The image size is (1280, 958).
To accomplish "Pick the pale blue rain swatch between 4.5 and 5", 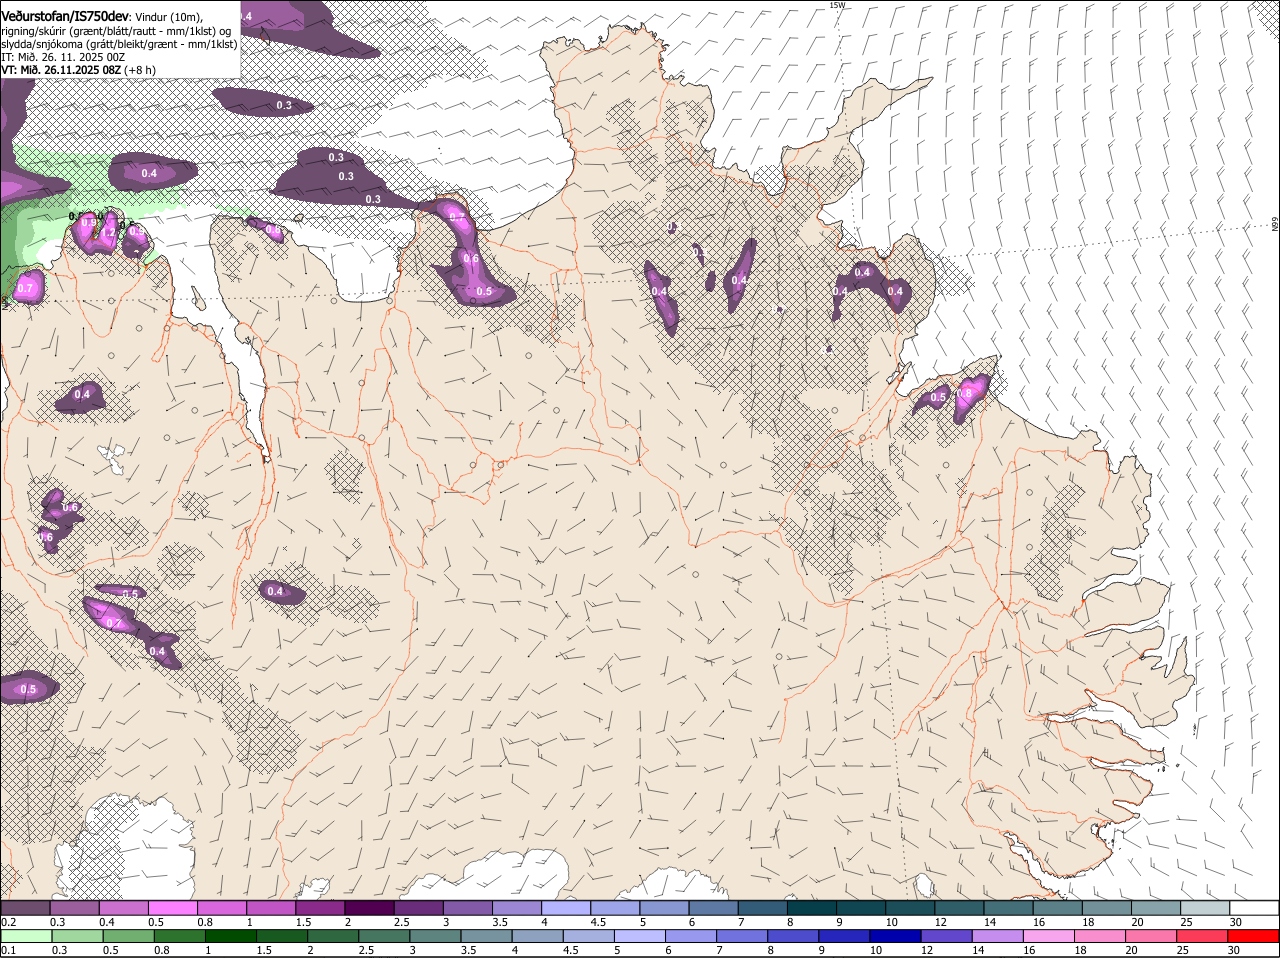I will (589, 936).
